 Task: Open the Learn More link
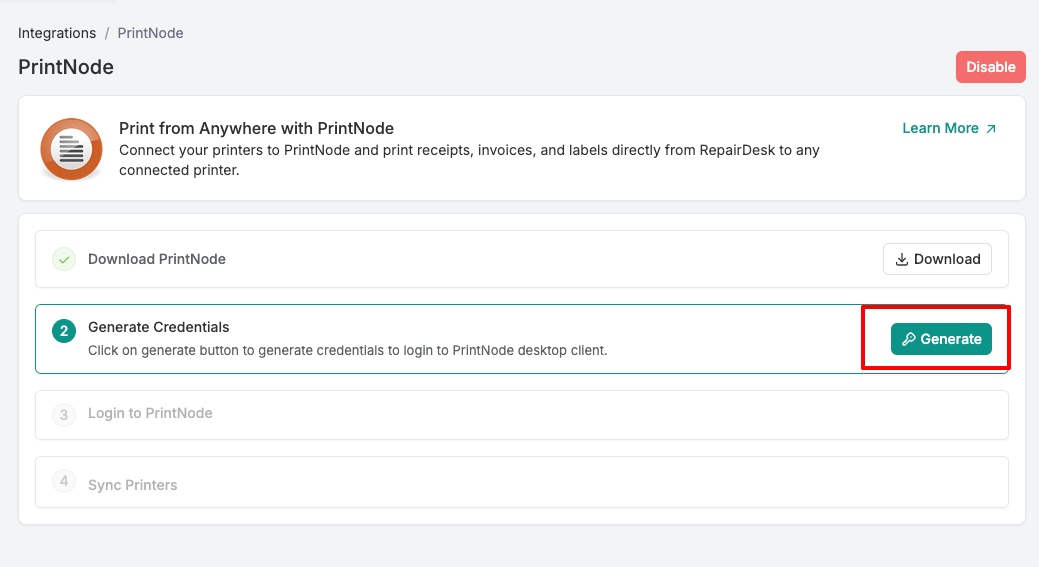click(940, 128)
